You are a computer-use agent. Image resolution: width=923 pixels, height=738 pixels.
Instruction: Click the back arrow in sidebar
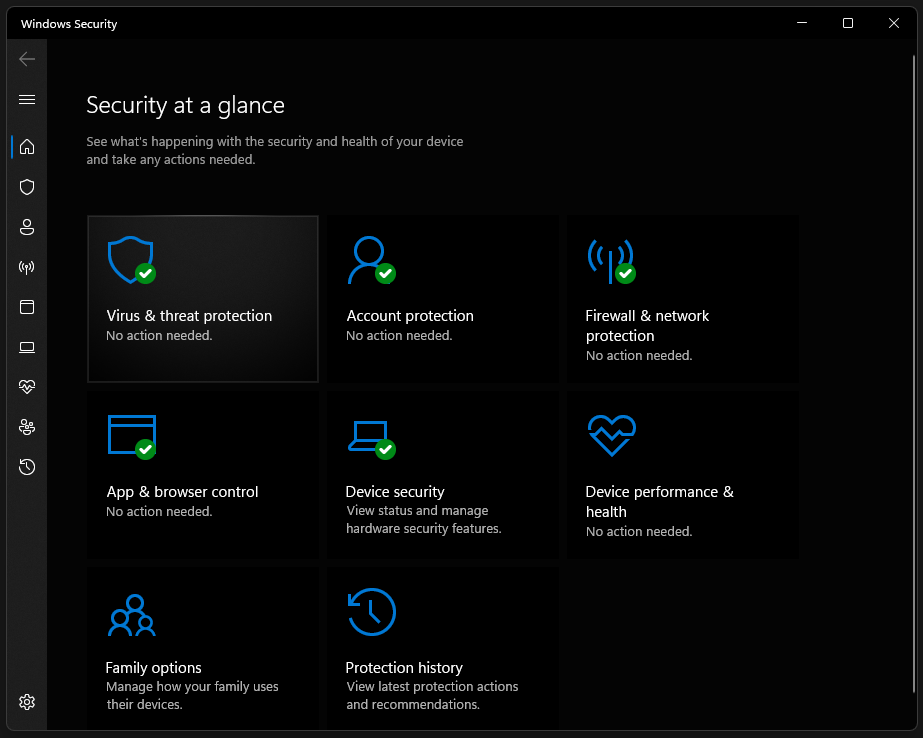pyautogui.click(x=27, y=59)
